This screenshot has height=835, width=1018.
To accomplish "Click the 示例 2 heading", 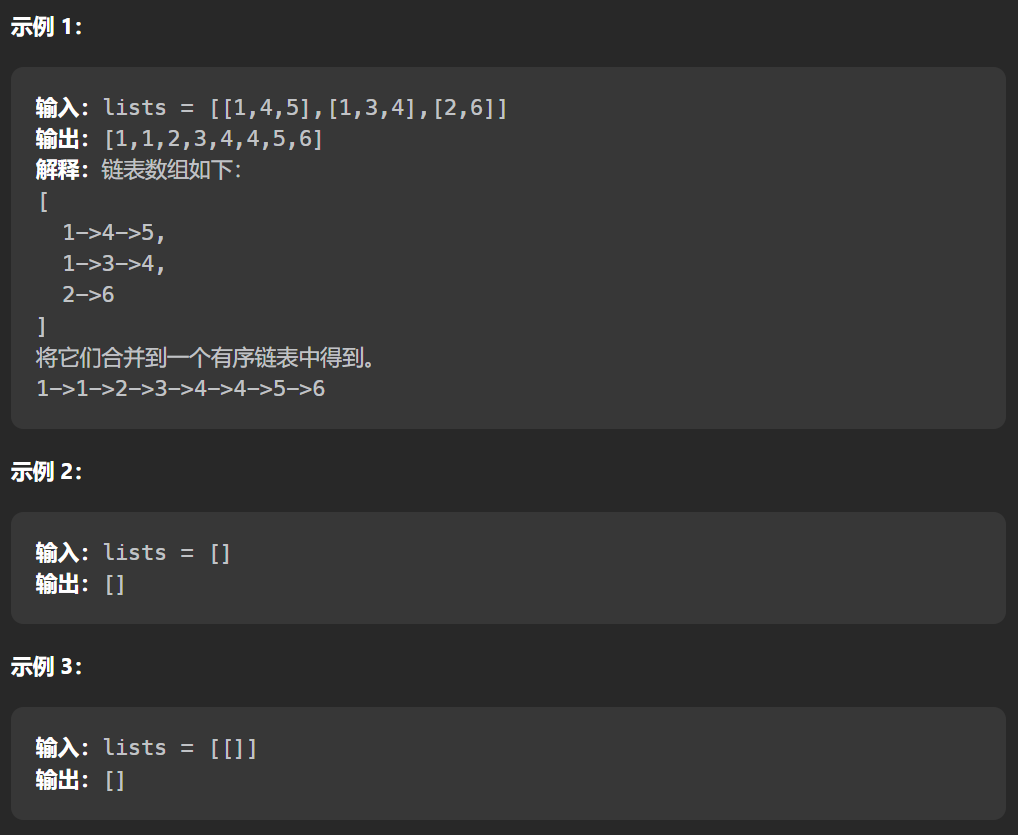I will point(46,472).
